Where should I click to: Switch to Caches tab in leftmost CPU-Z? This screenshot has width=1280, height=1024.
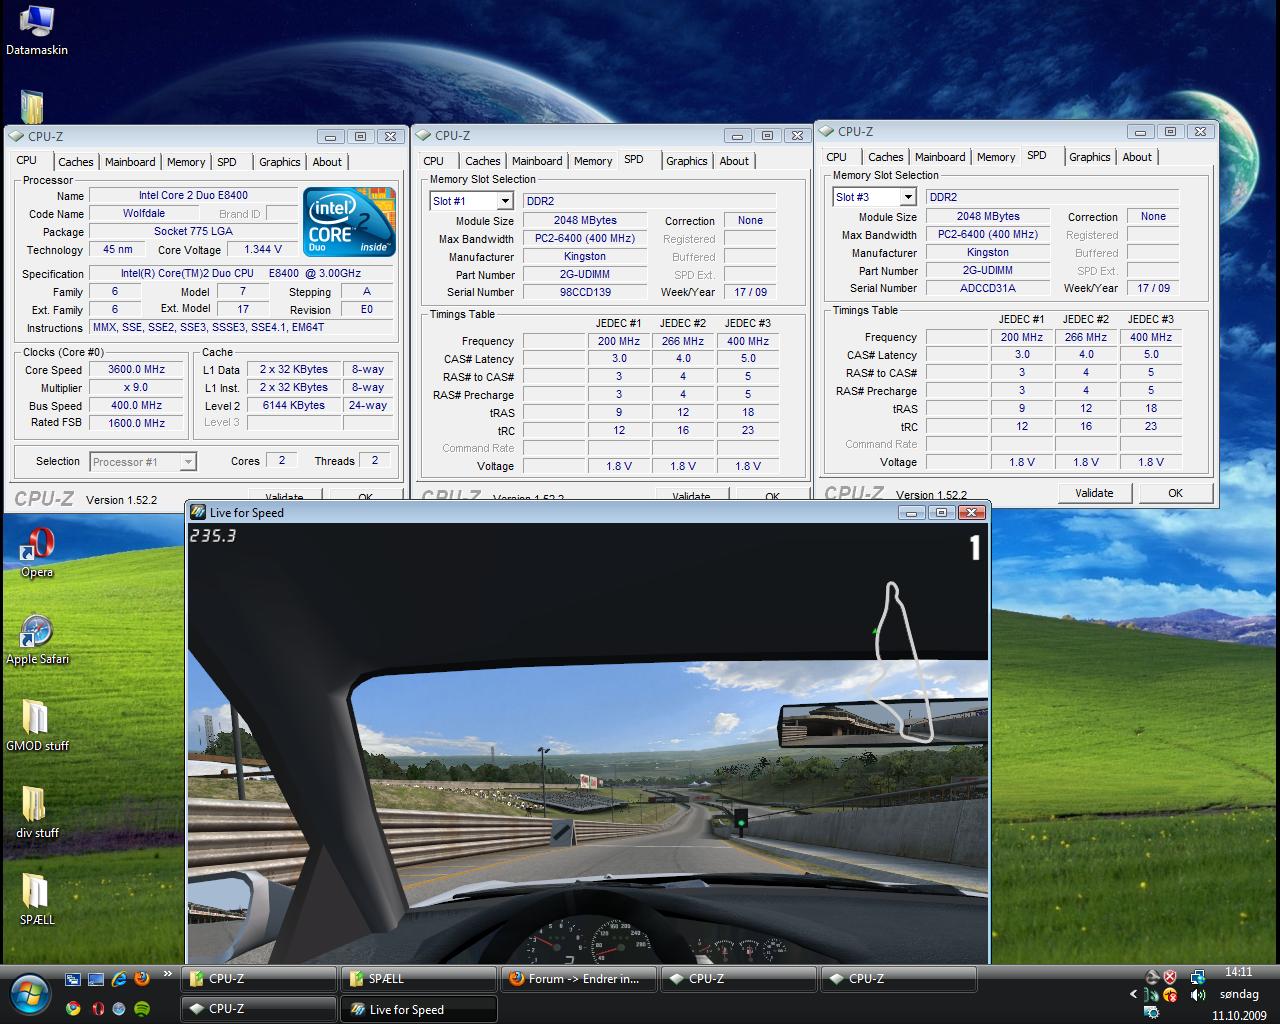75,162
